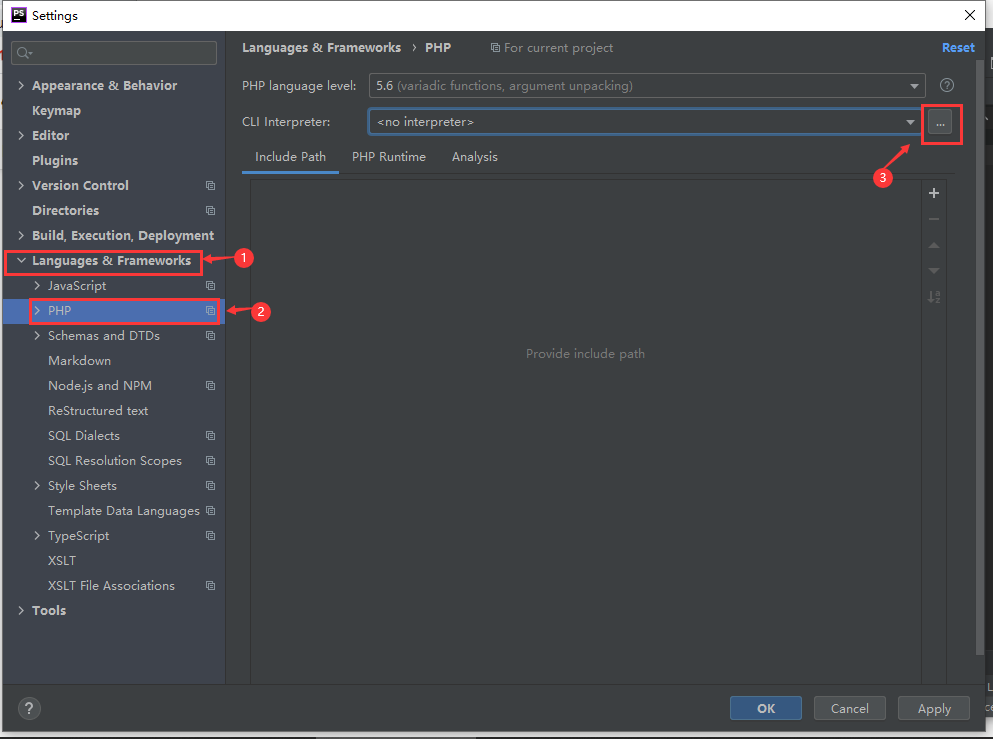
Task: Select Node.js and NPM item
Action: tap(100, 386)
